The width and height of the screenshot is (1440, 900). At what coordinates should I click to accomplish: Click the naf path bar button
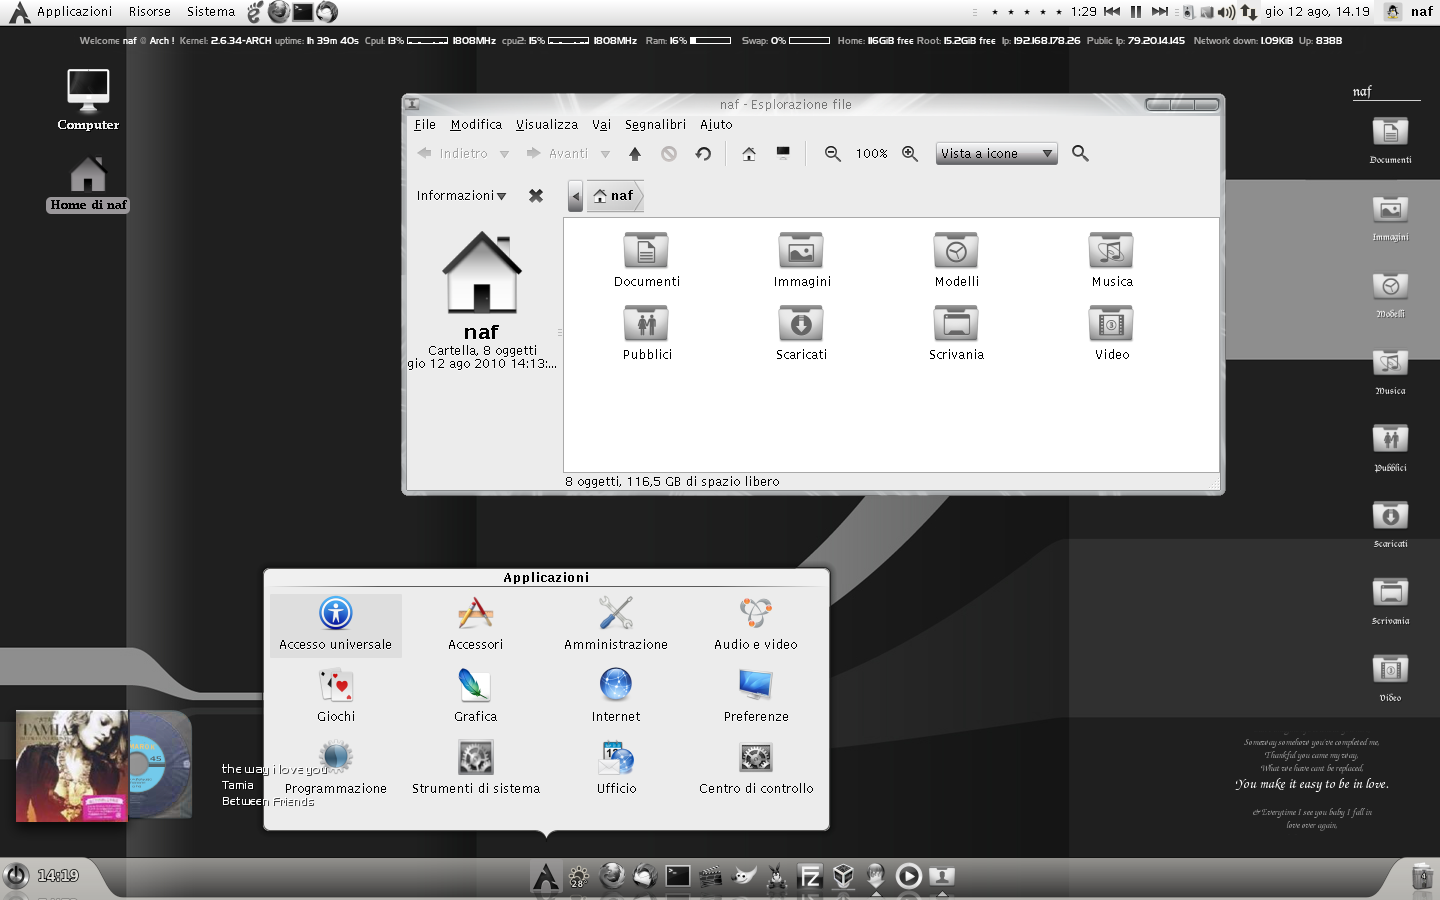click(x=614, y=196)
